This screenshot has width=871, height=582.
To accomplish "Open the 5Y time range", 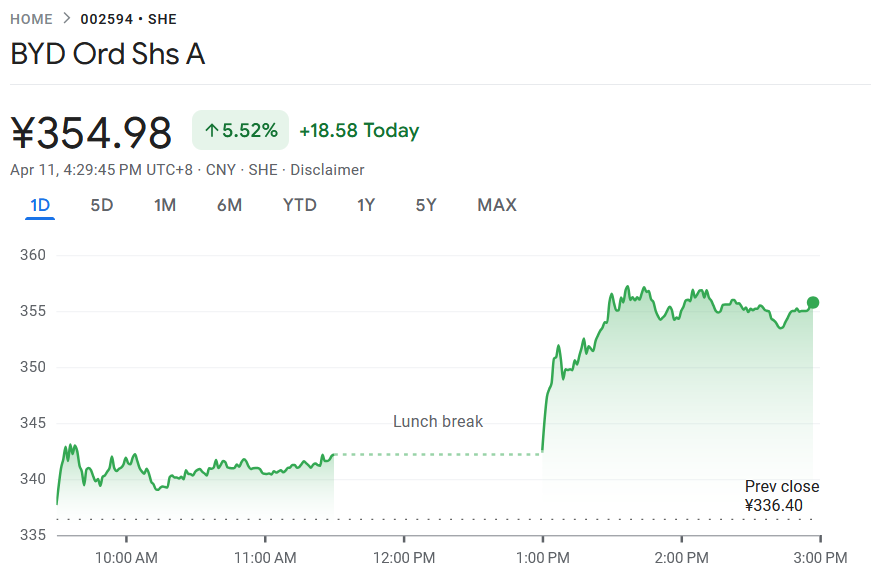I will point(425,204).
